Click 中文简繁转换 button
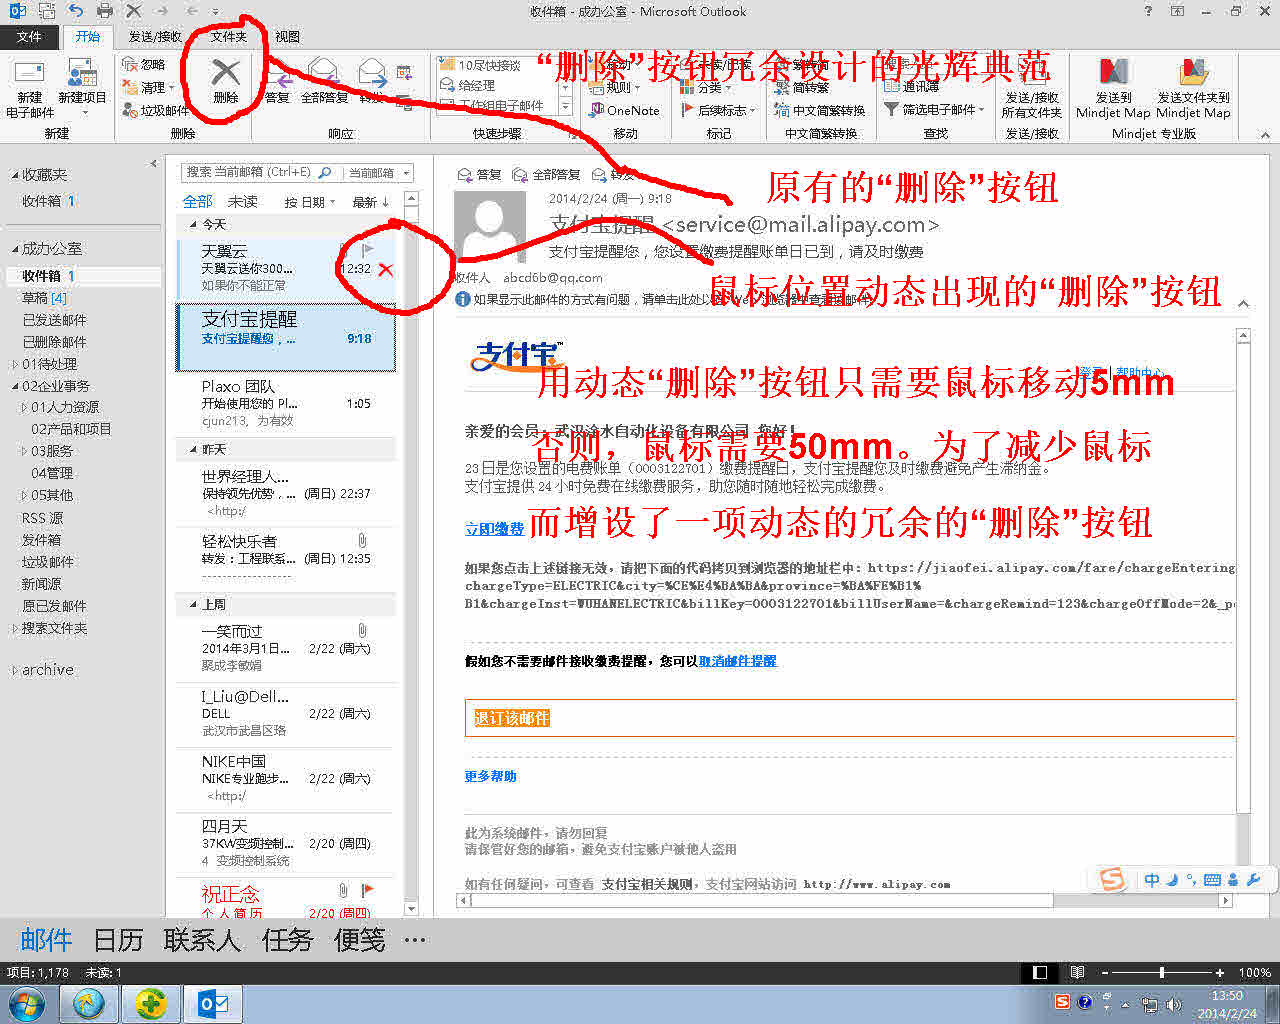Image resolution: width=1280 pixels, height=1024 pixels. [819, 110]
